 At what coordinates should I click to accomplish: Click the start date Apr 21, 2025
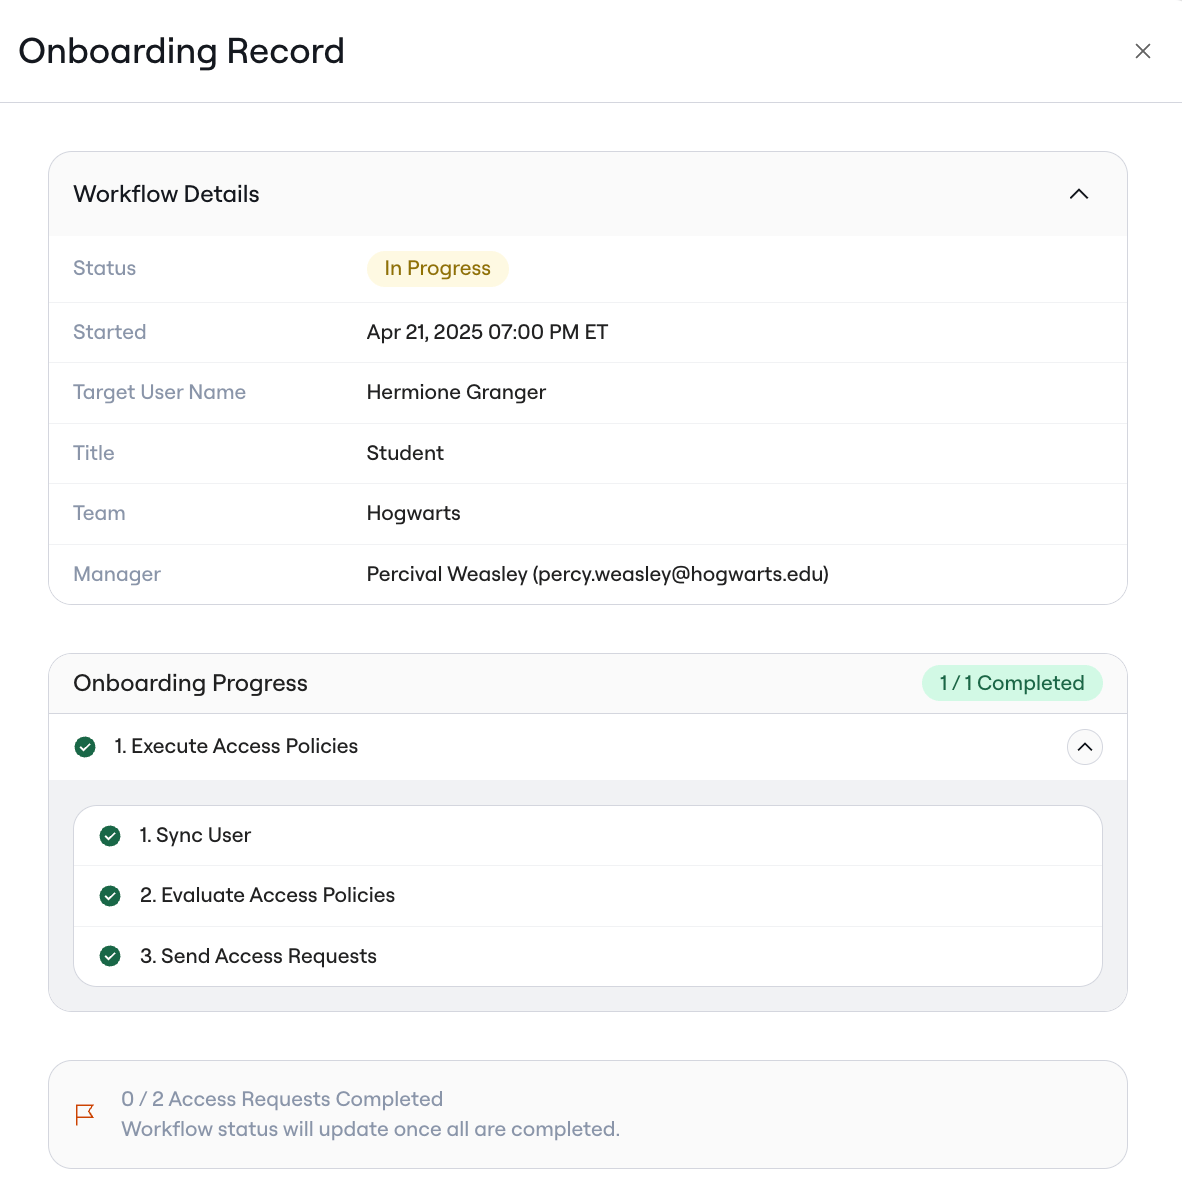[x=425, y=332]
